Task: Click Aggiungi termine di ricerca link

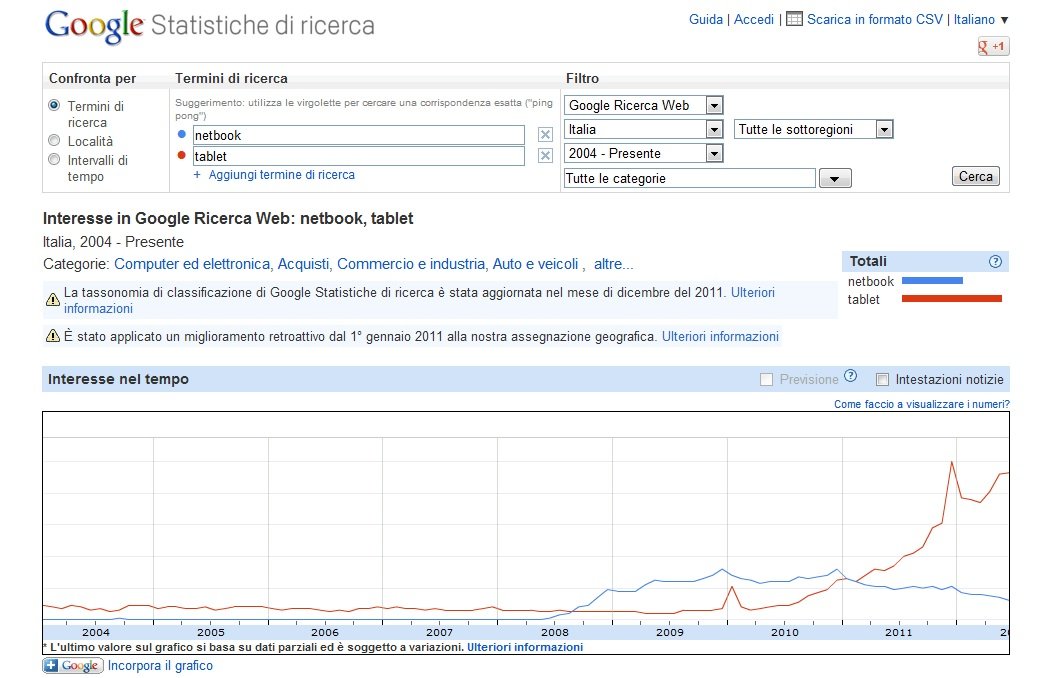Action: point(281,174)
